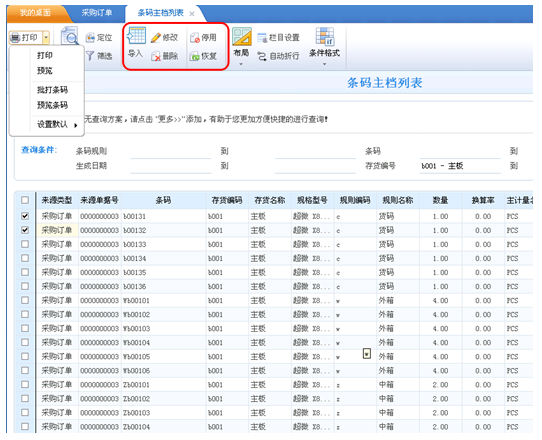Open the 布局 layout dropdown
The width and height of the screenshot is (542, 440).
[241, 64]
